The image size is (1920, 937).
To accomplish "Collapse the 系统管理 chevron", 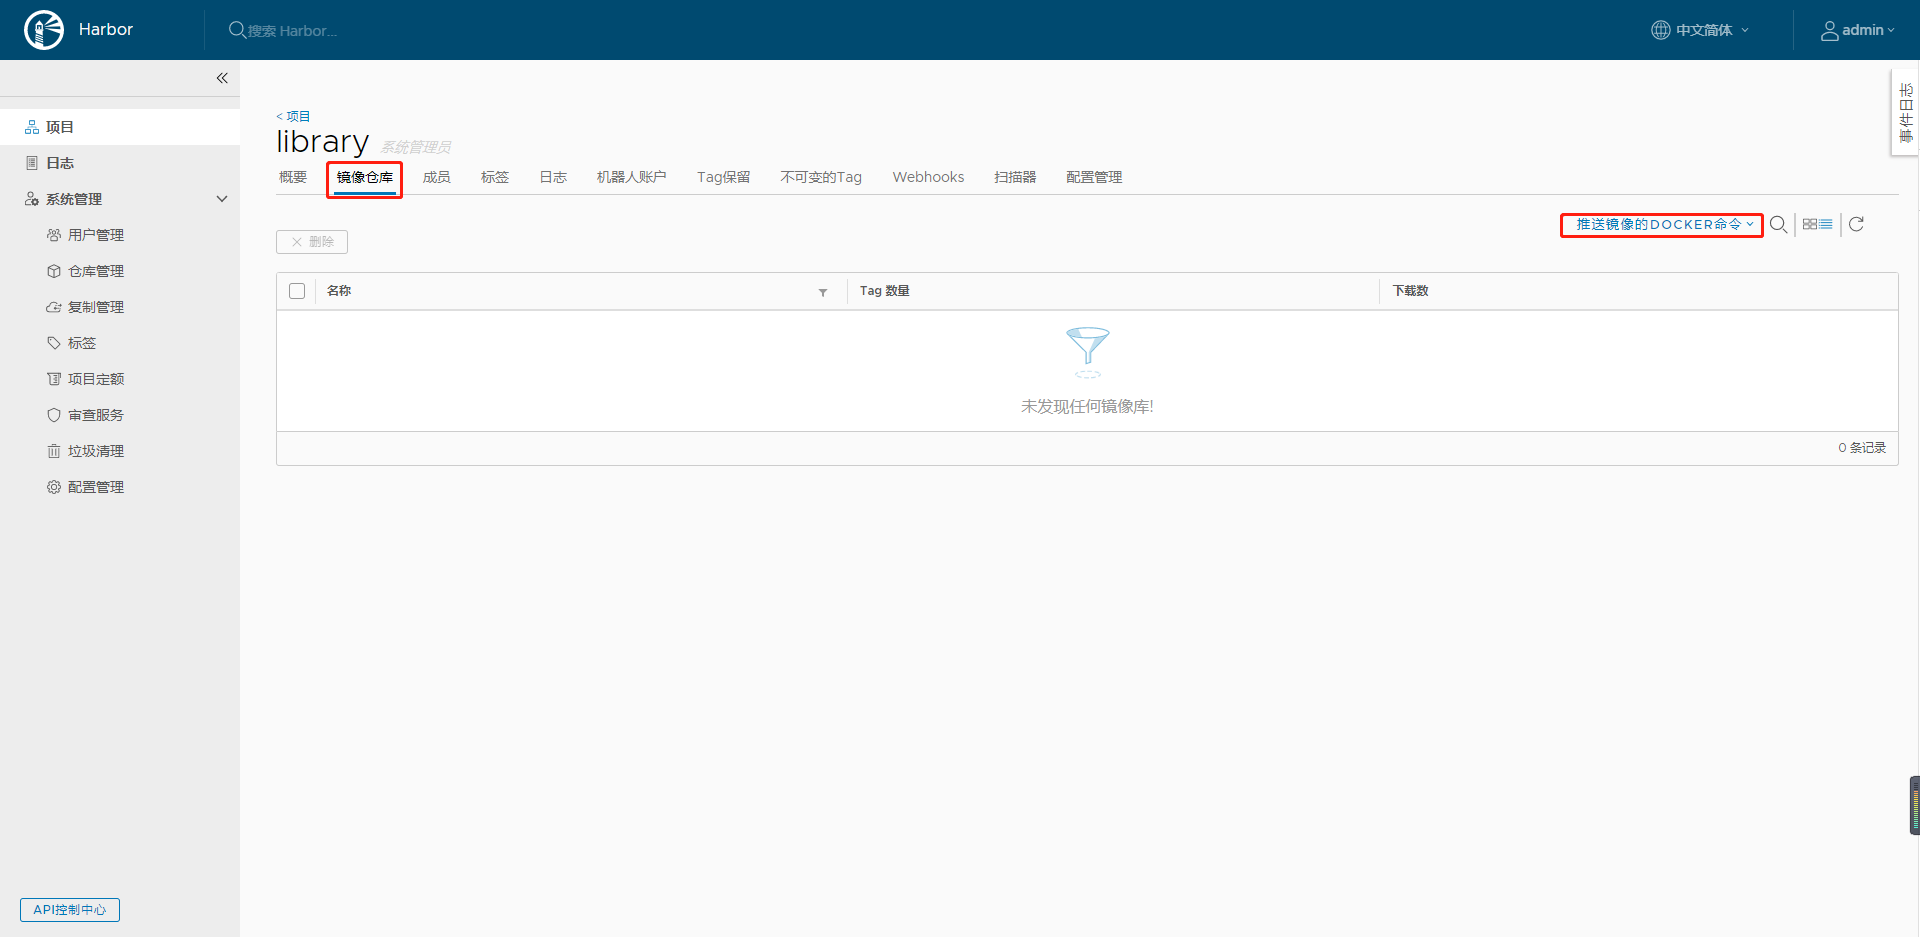I will tap(222, 199).
